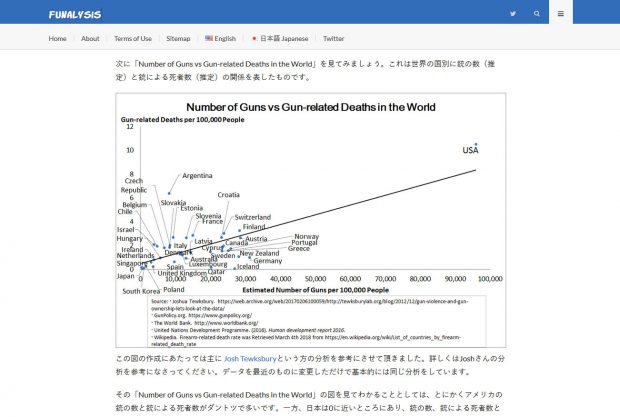This screenshot has width=620, height=417.
Task: Click the 100,000 x-axis tick label
Action: (490, 279)
